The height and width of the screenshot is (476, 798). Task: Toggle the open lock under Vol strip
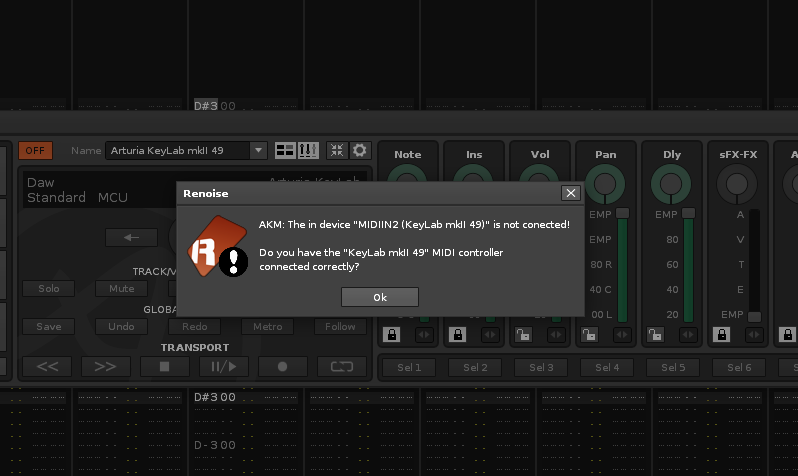click(523, 334)
